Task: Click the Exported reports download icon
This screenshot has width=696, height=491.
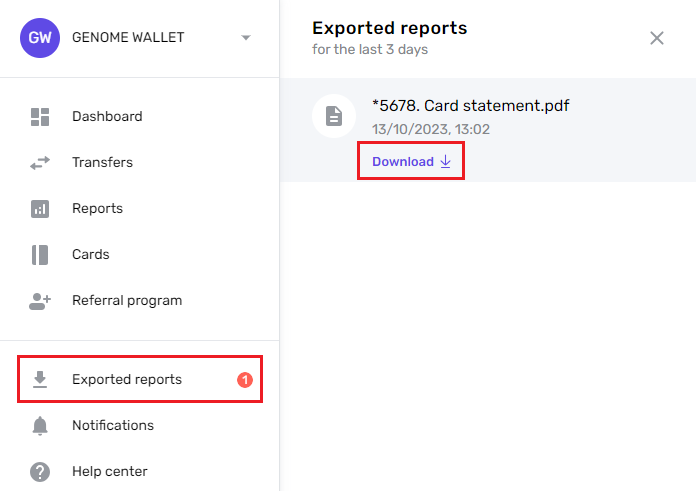Action: (40, 380)
